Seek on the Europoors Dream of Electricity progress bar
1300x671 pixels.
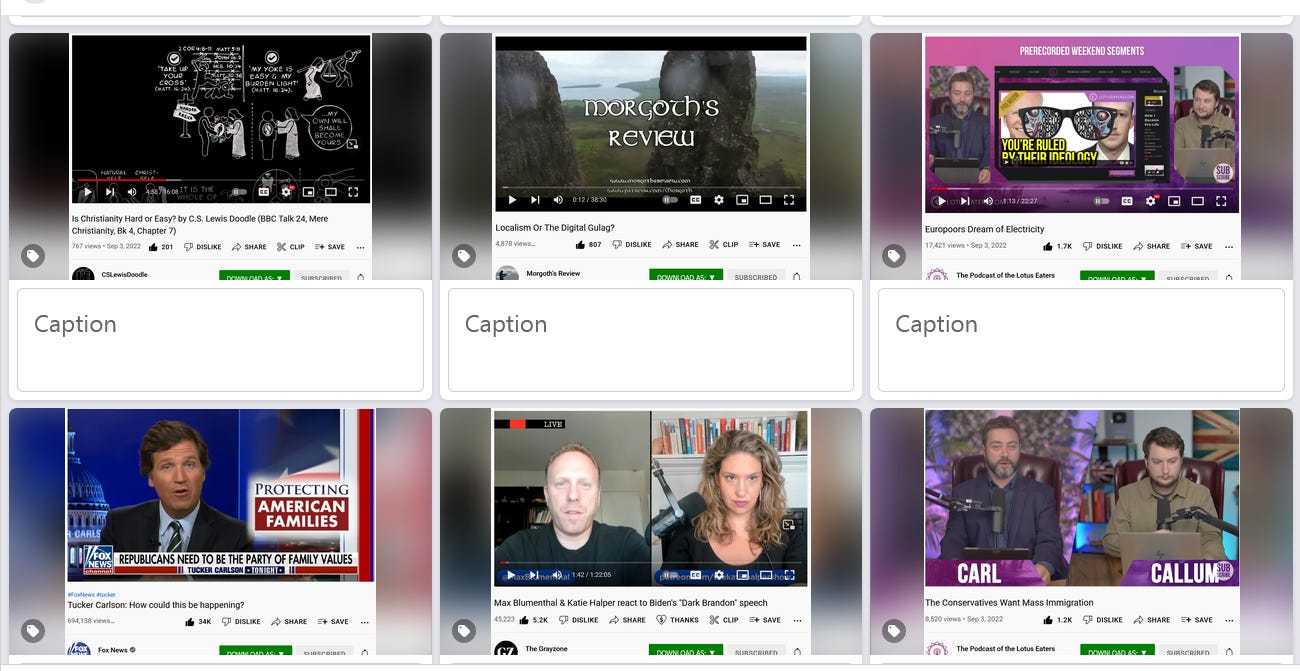click(1082, 188)
